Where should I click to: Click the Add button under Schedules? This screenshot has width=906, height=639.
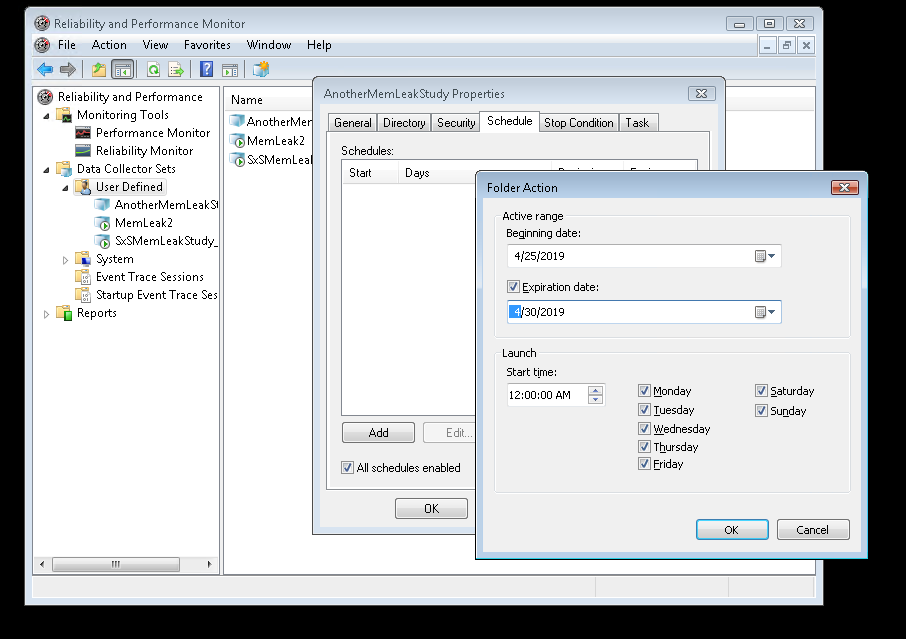point(378,432)
